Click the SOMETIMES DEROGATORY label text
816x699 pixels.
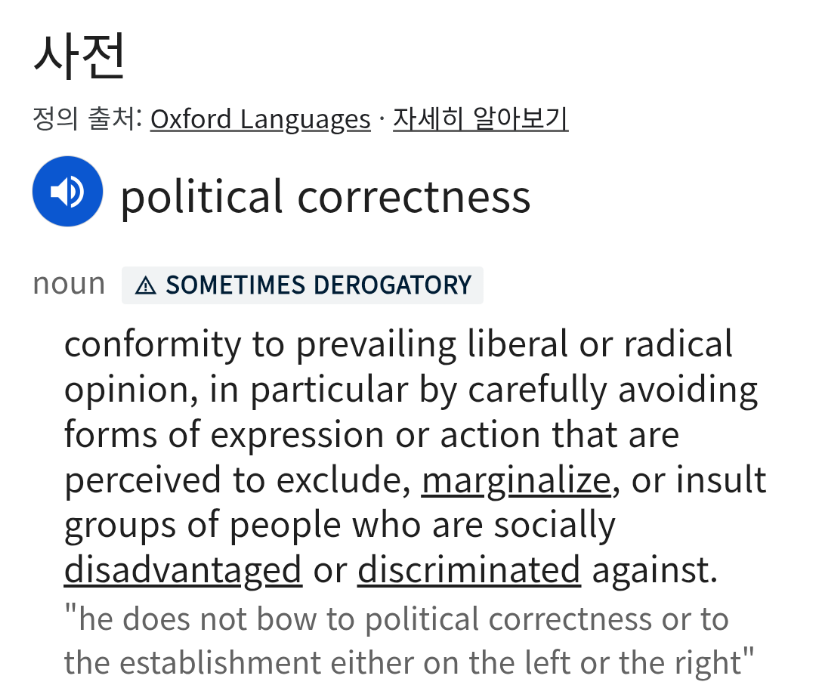[318, 285]
